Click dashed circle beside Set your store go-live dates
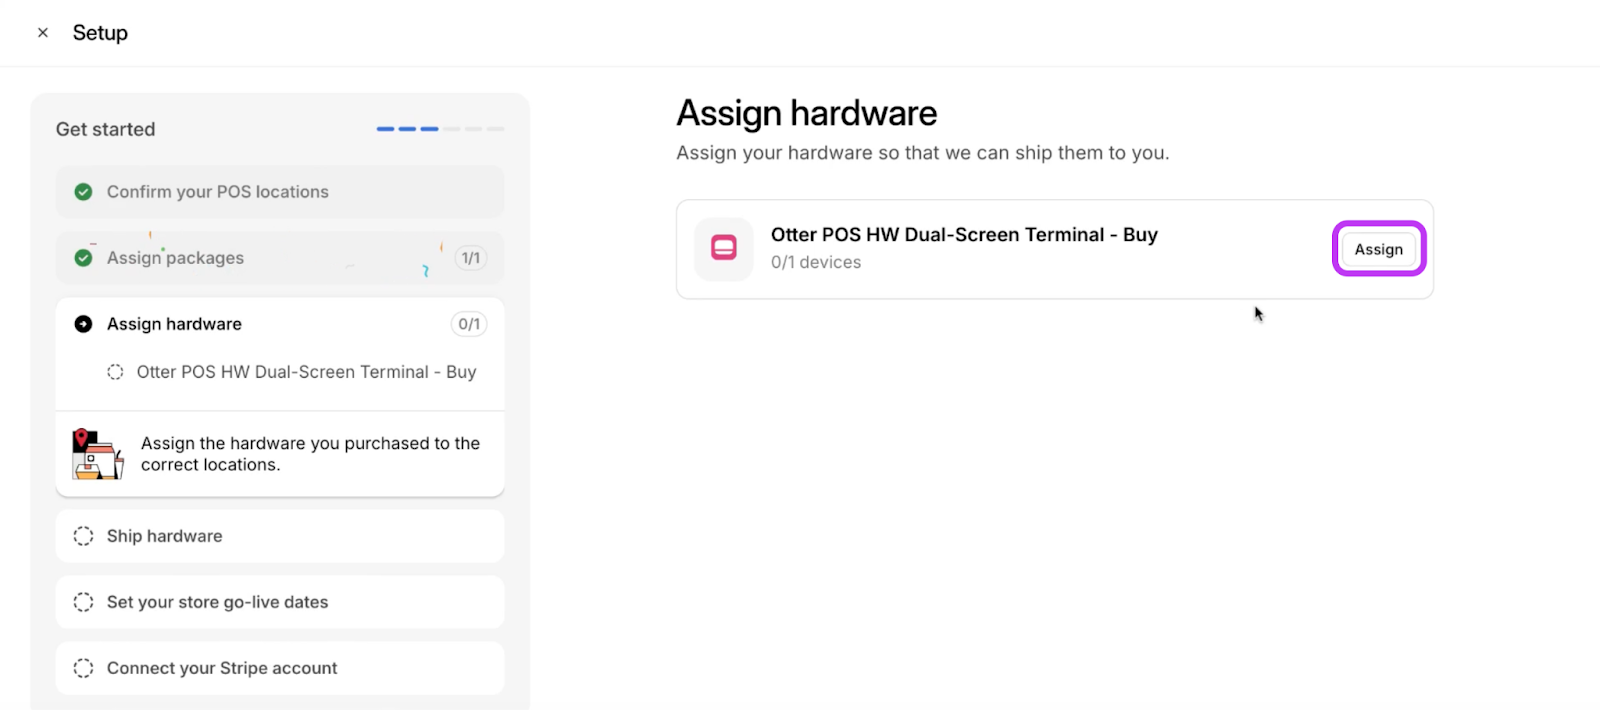The height and width of the screenshot is (710, 1600). coord(84,602)
